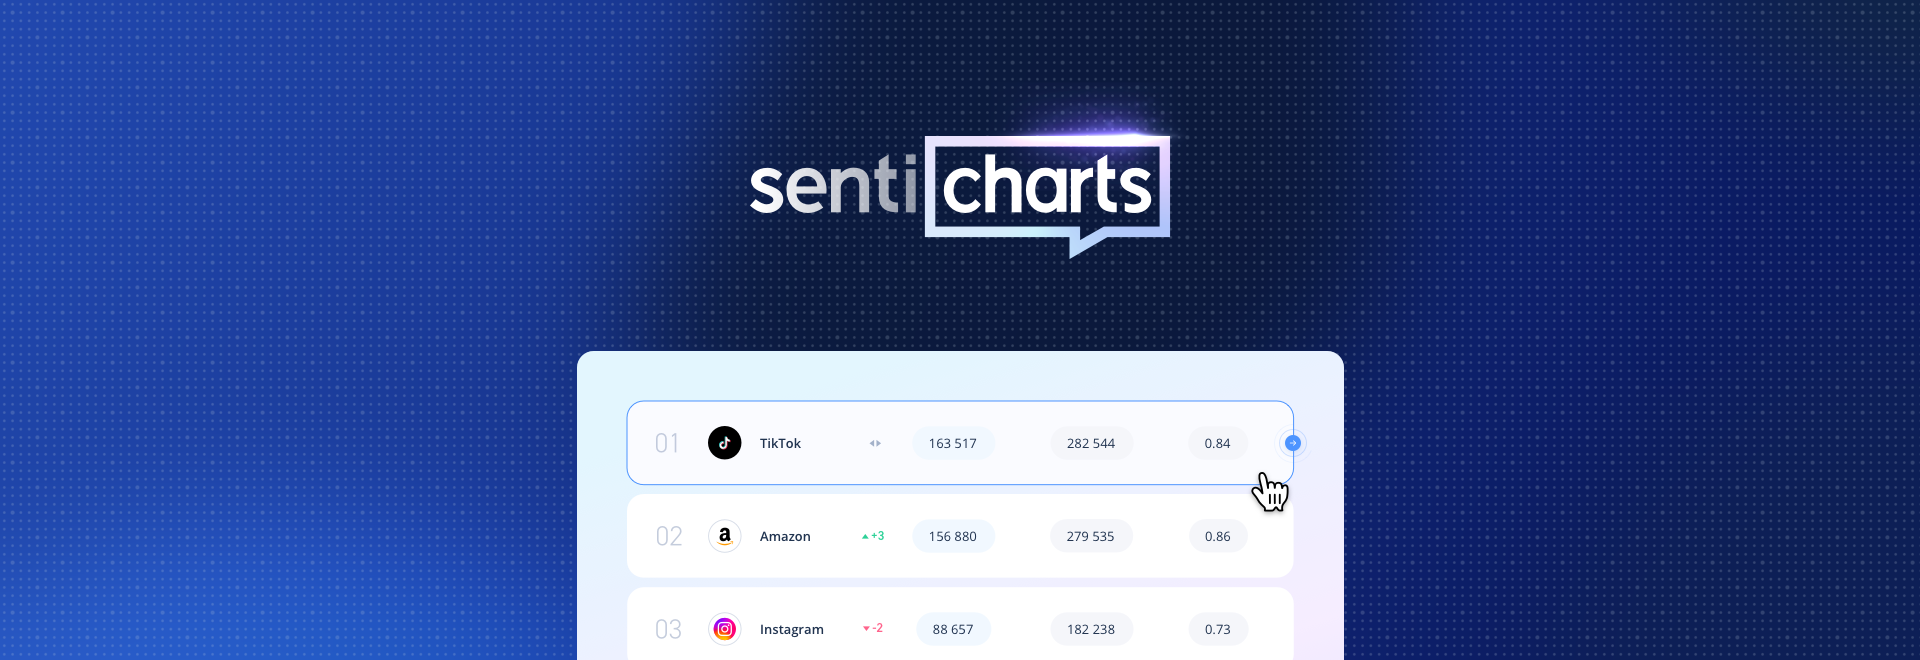Click TikTok's 0.84 score pill

tap(1217, 443)
